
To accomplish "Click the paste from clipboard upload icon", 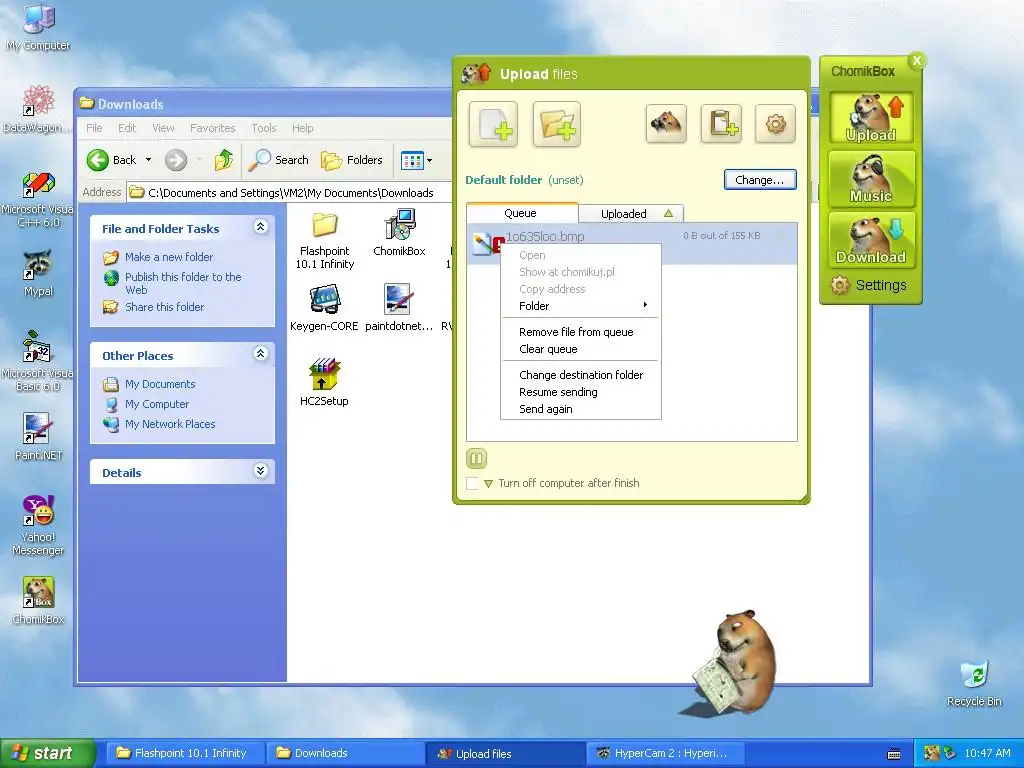I will (721, 123).
